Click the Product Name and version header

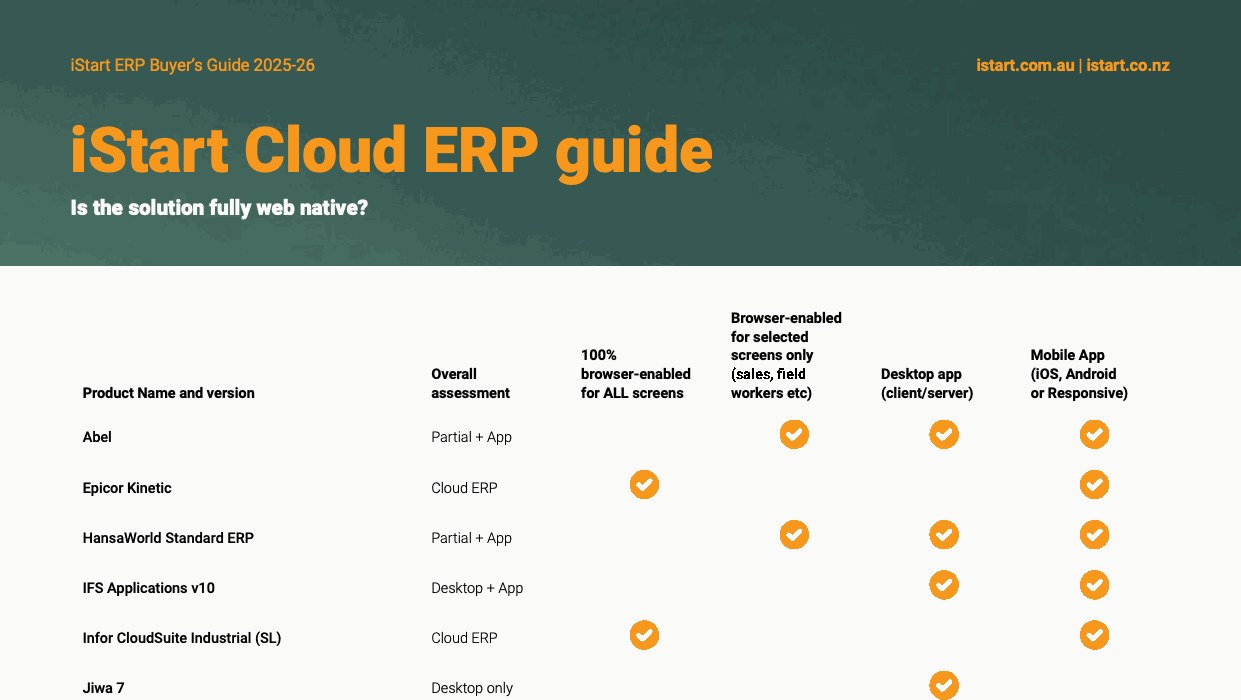[x=169, y=393]
